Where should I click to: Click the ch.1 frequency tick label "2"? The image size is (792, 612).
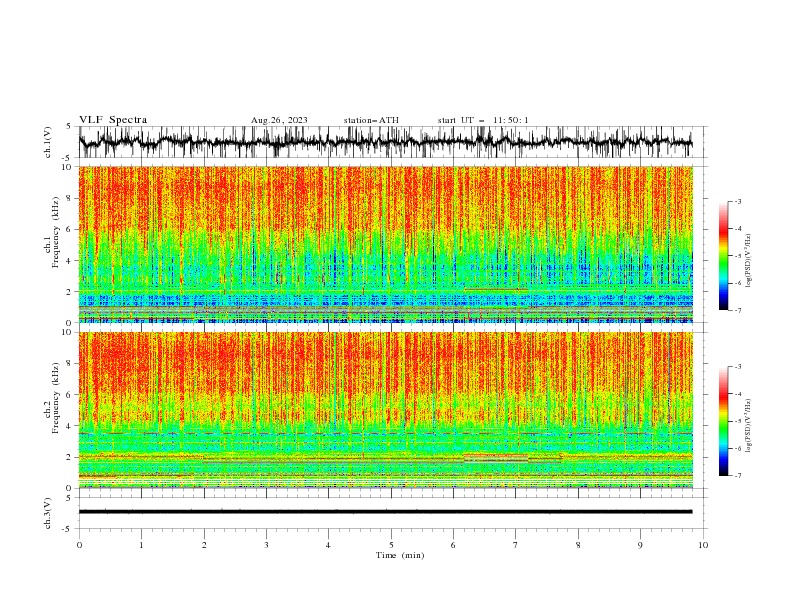[69, 292]
